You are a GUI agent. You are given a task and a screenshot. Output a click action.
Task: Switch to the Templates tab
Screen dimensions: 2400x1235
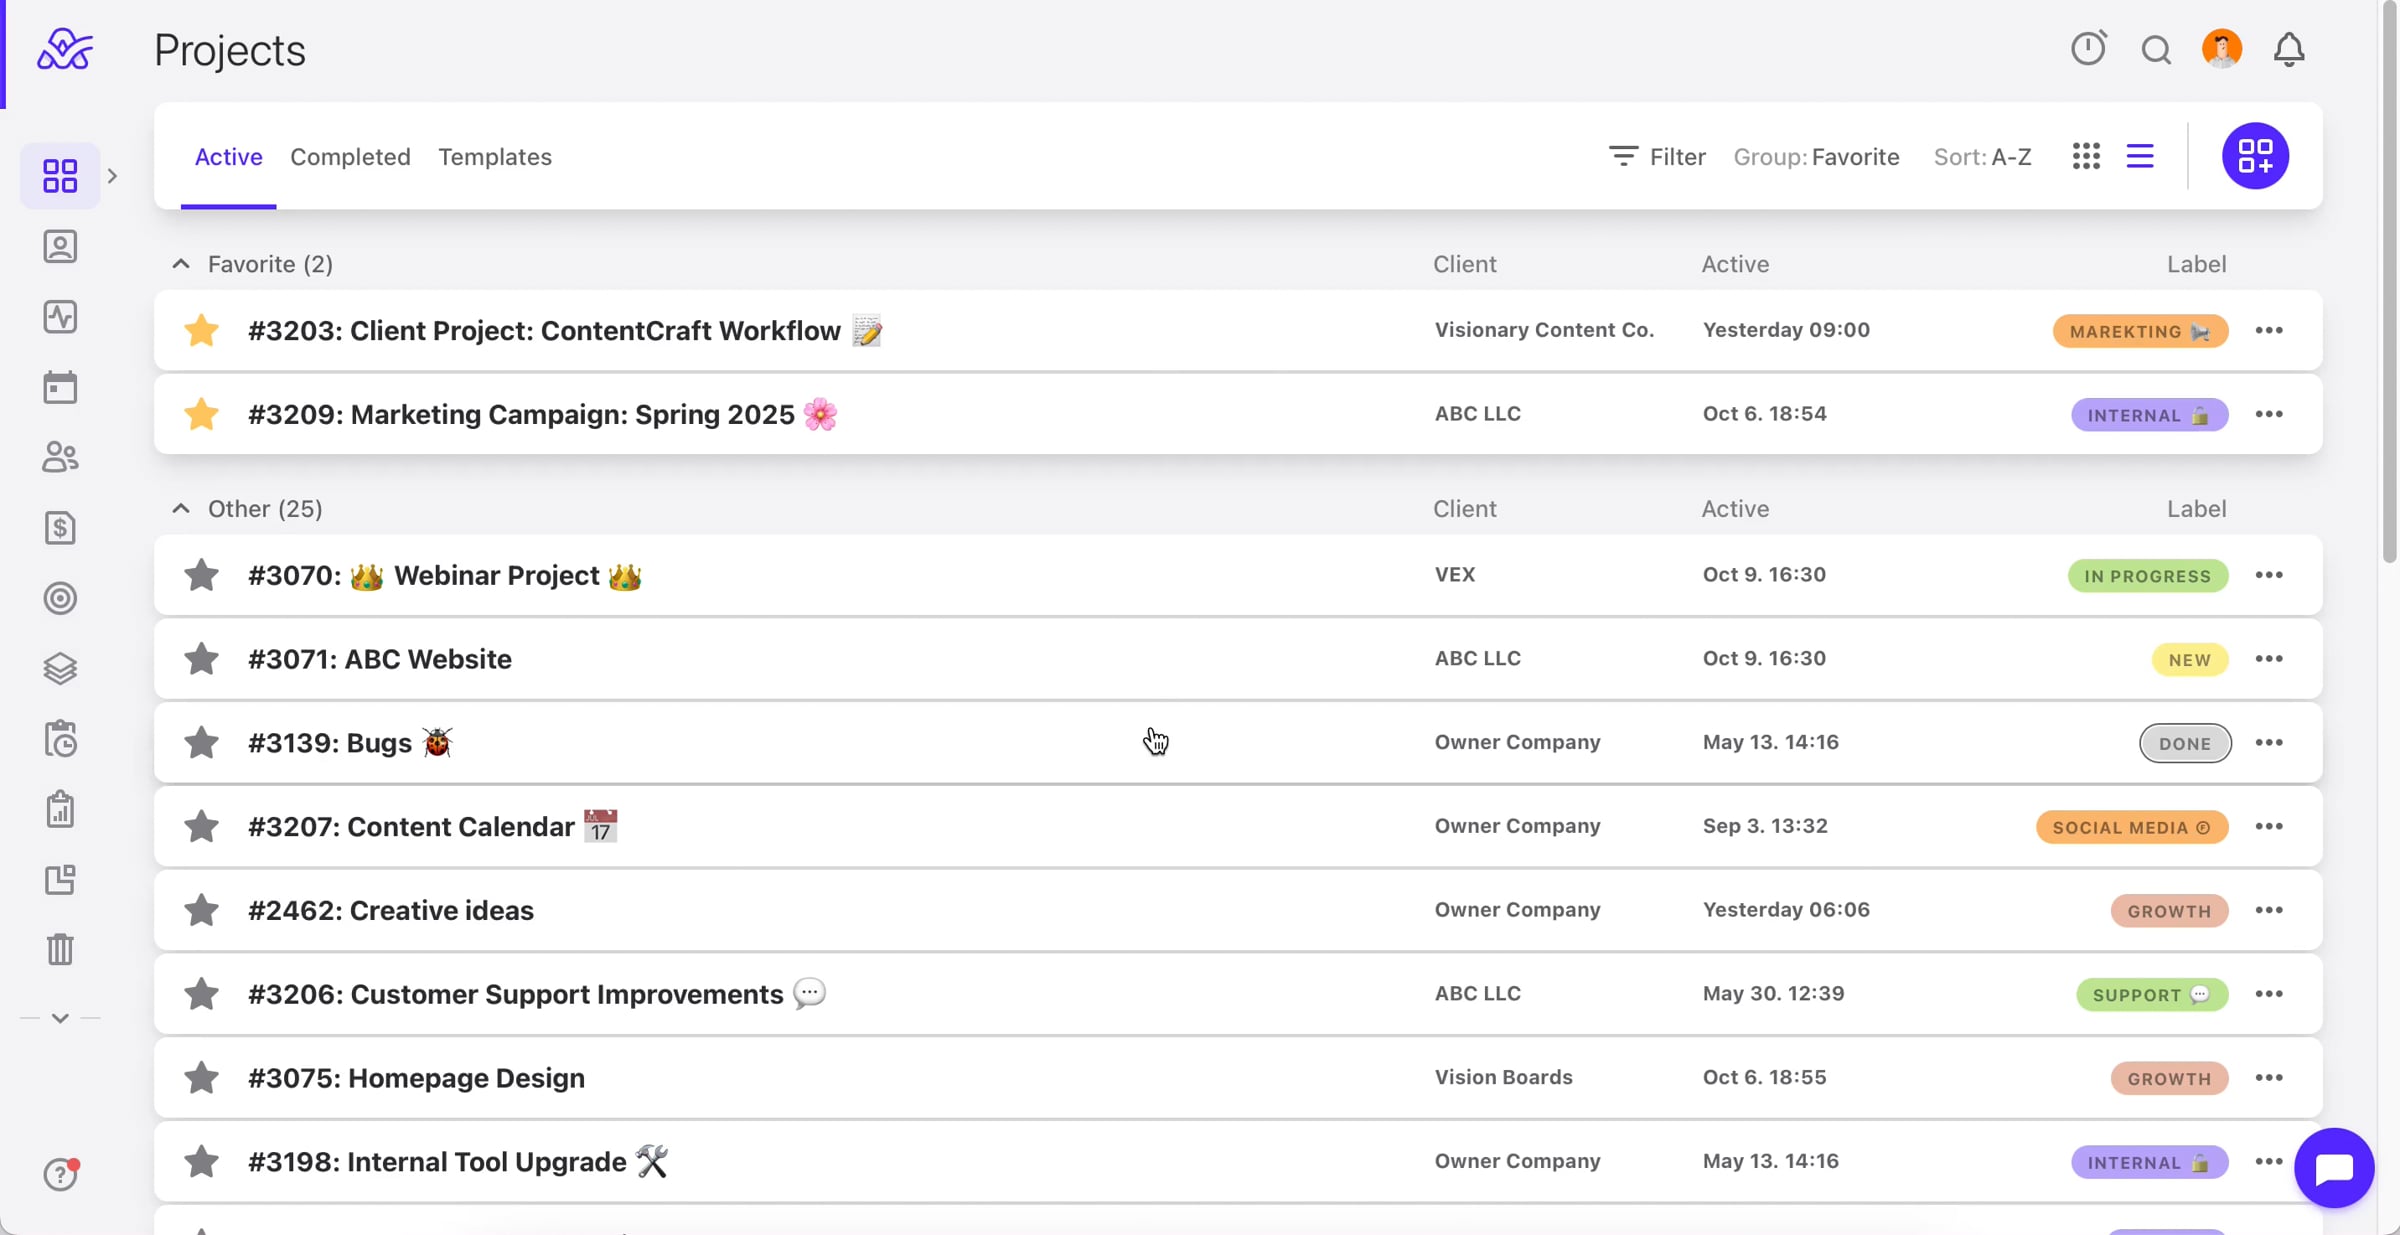[495, 157]
